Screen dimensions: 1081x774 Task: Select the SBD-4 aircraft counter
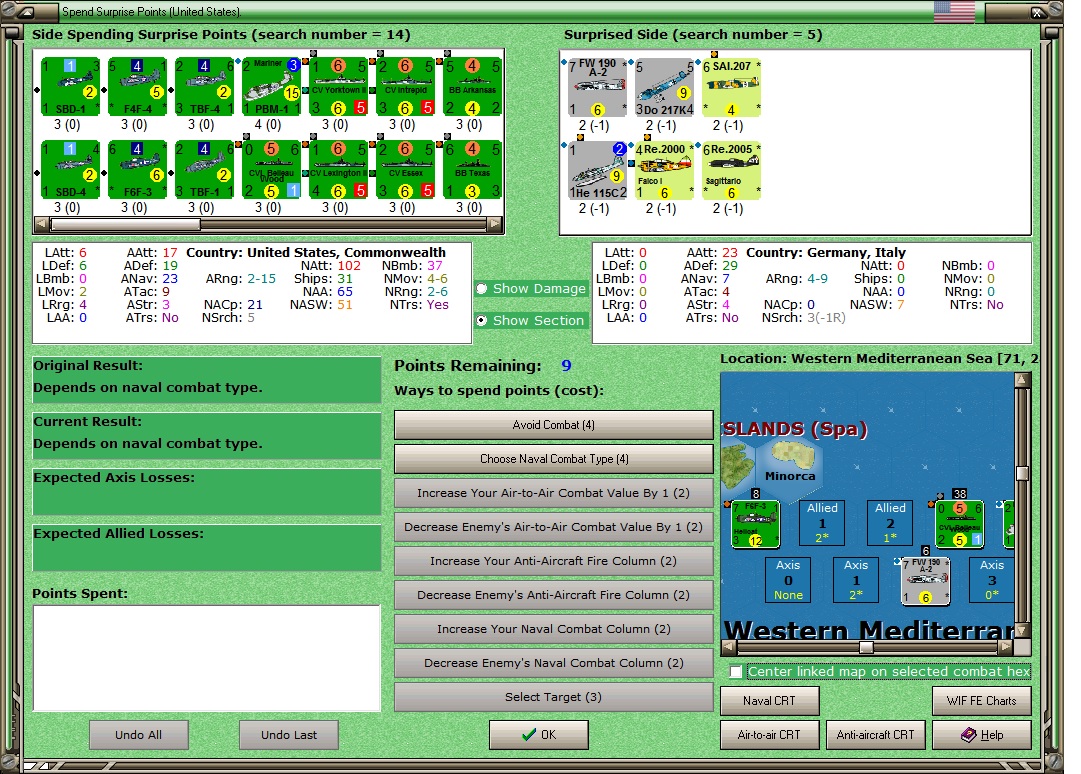tap(70, 170)
